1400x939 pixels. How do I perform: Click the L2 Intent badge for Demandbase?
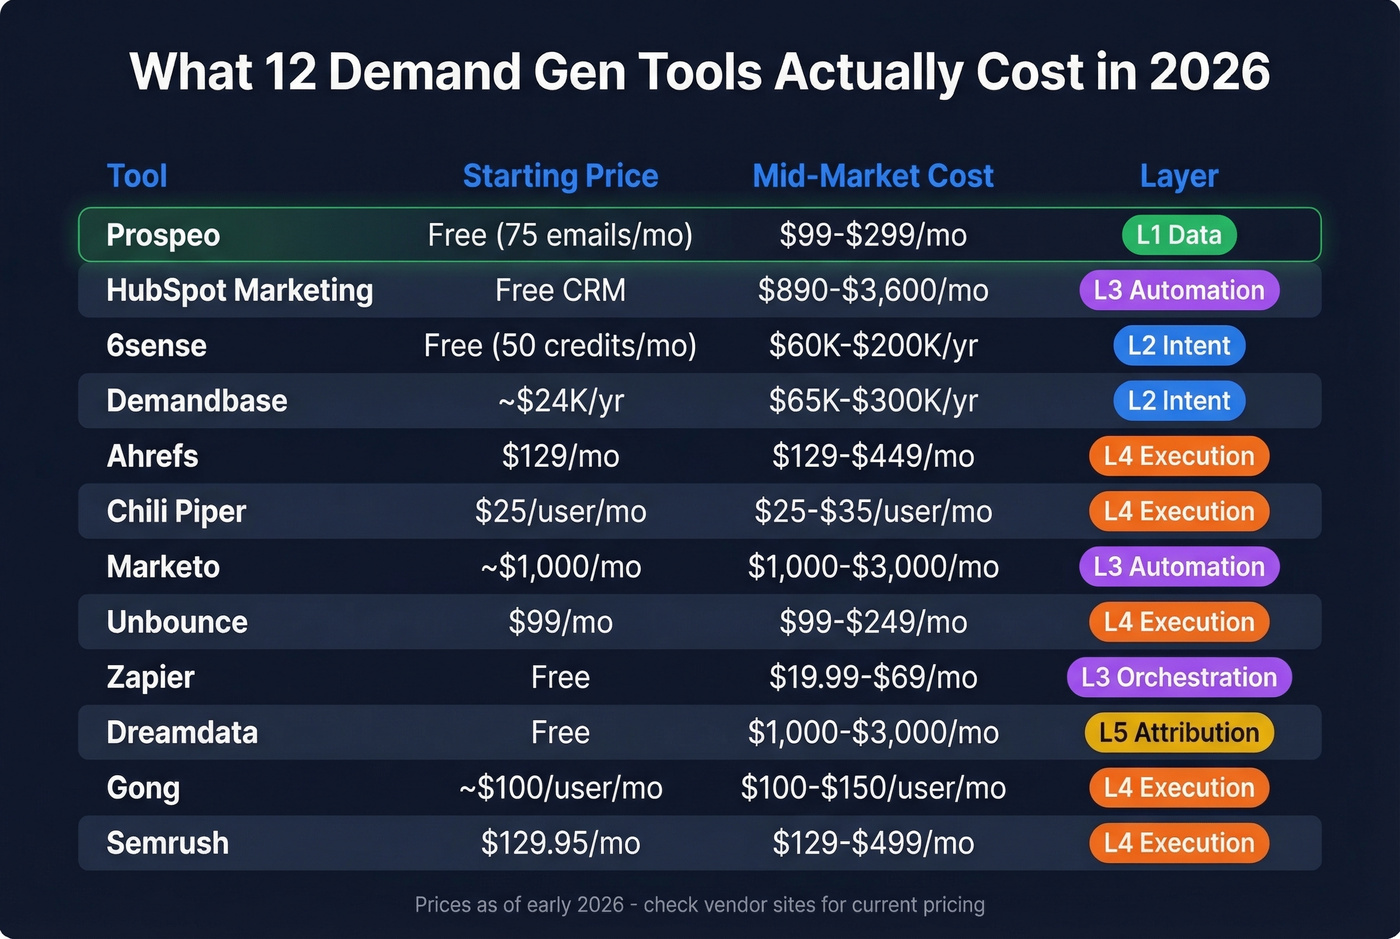coord(1179,400)
